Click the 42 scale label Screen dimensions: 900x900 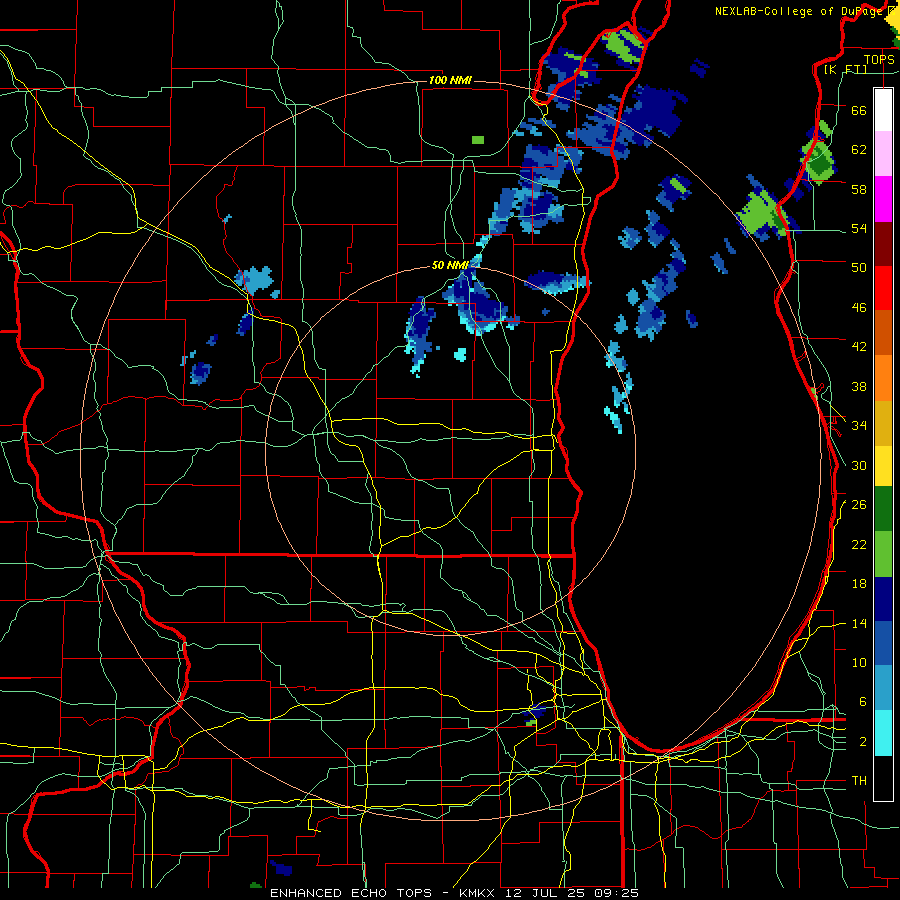pos(859,346)
